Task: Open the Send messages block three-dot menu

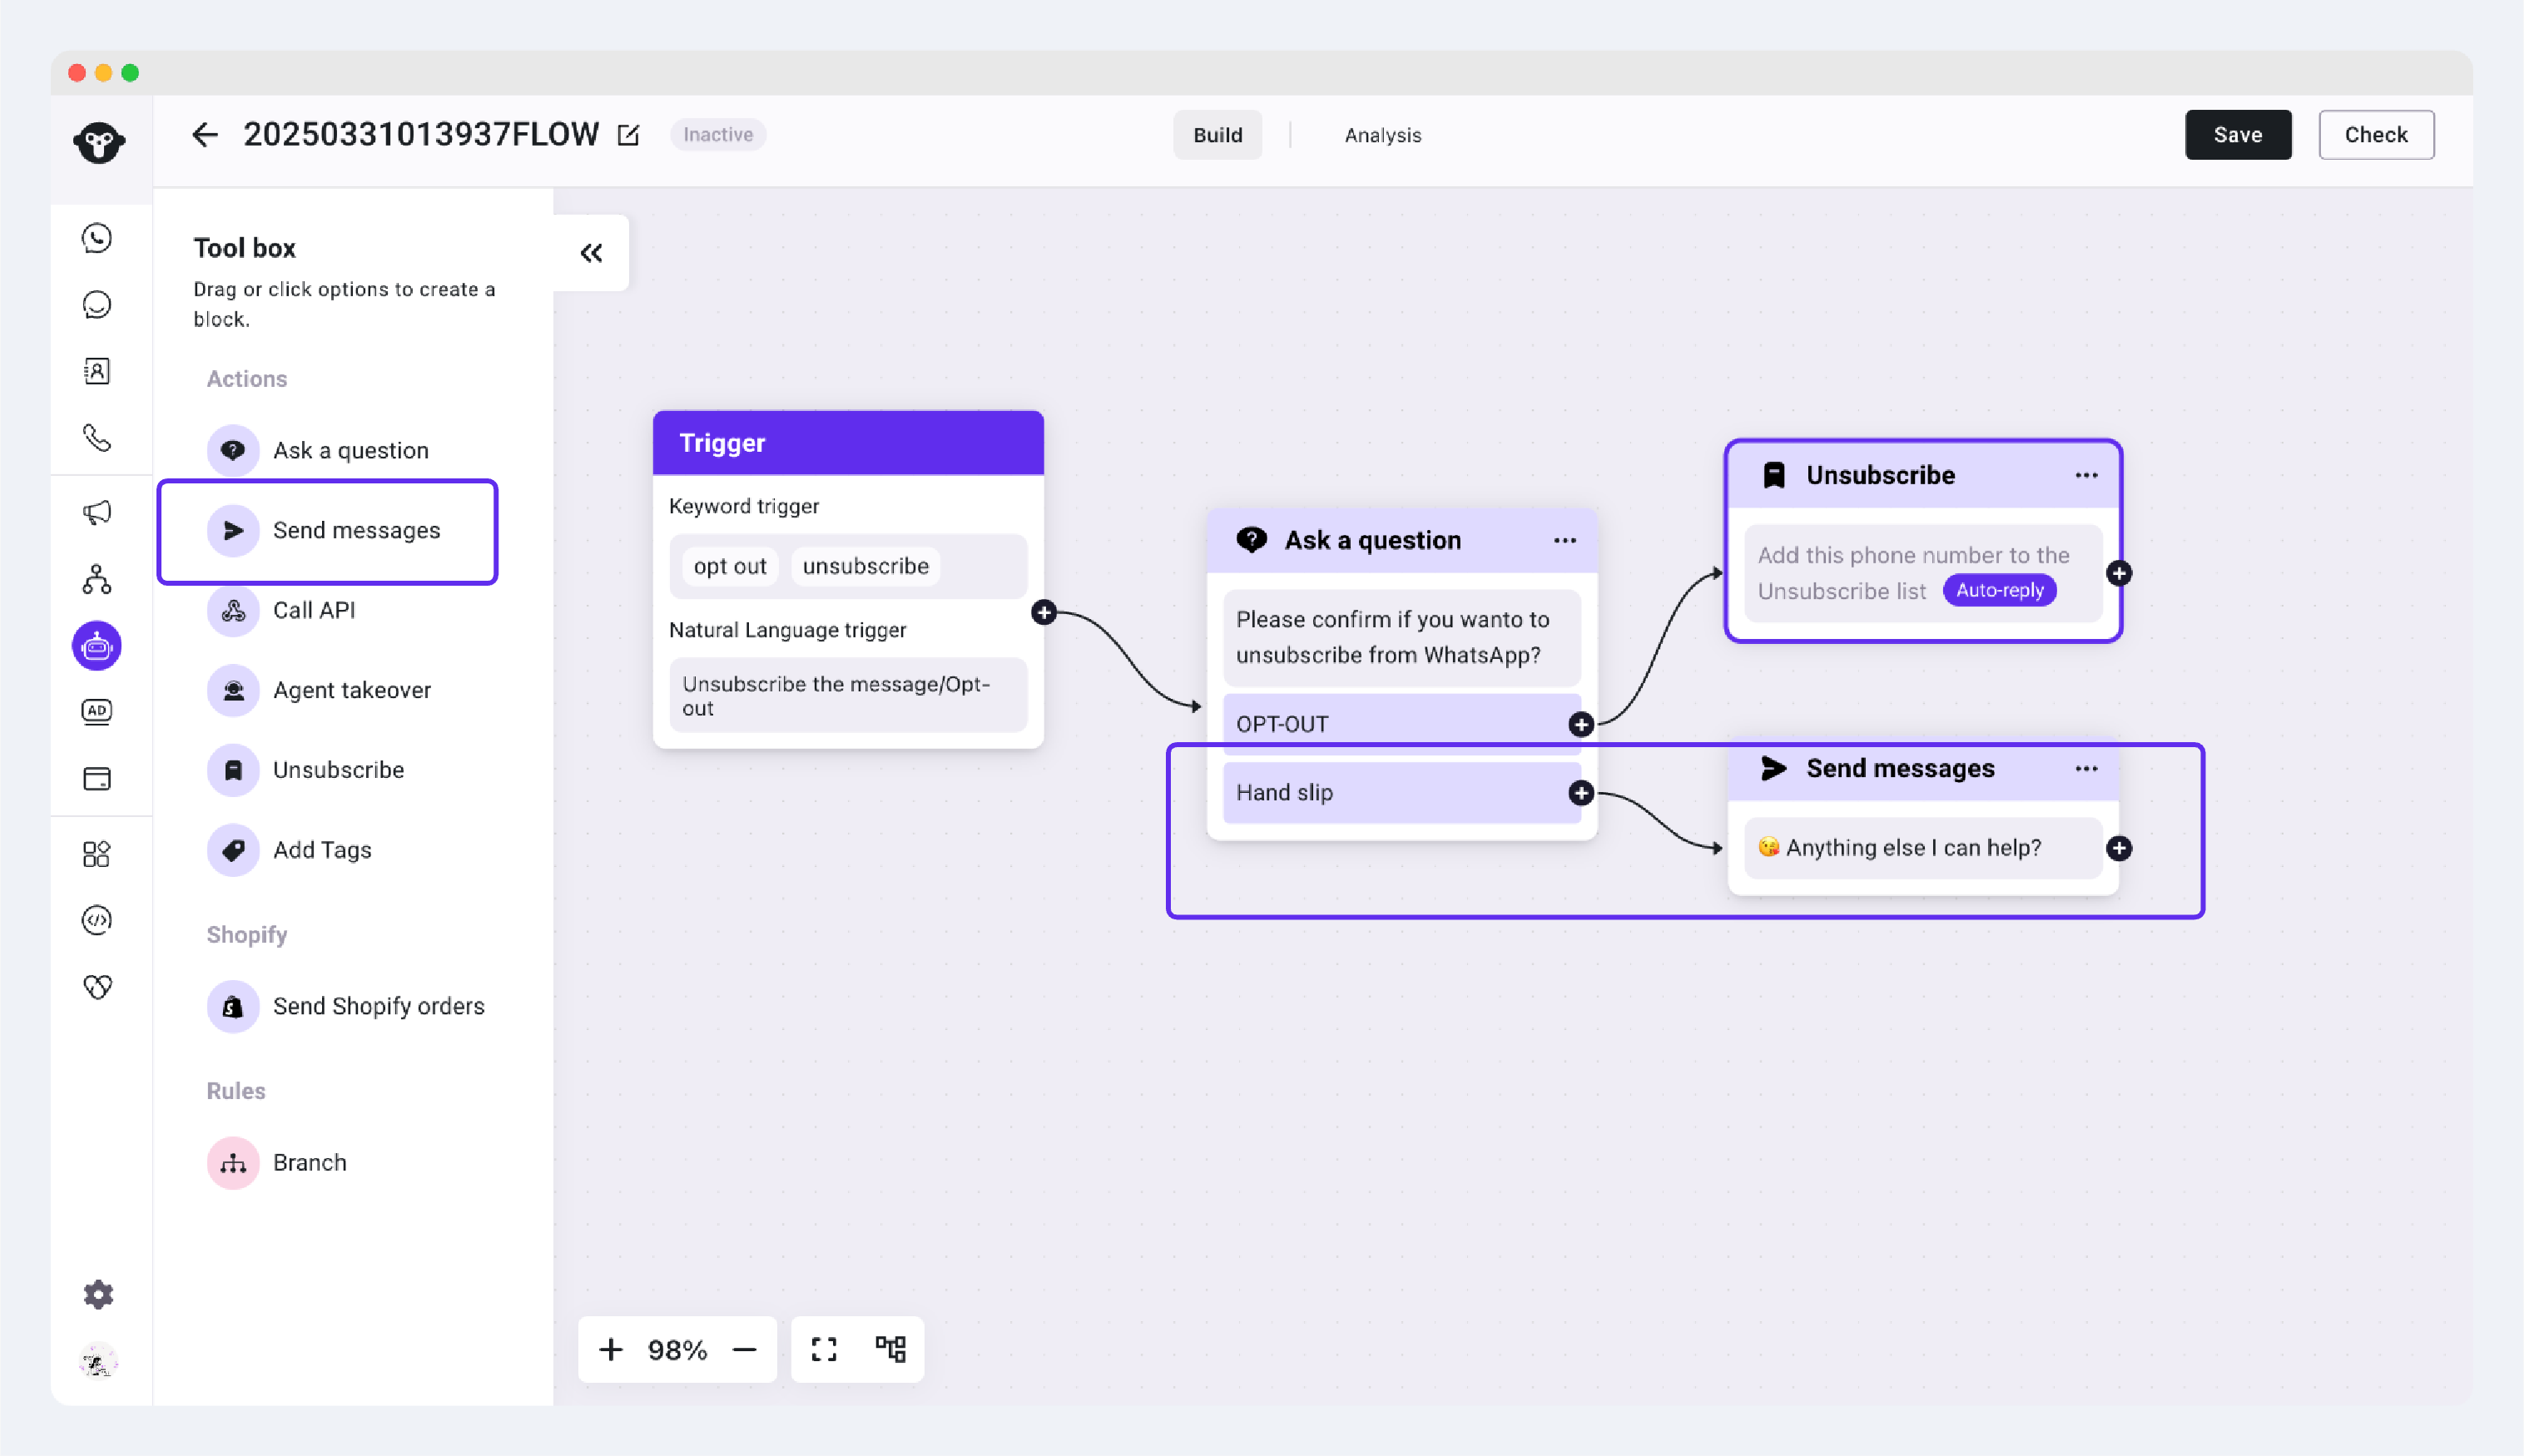Action: click(x=2086, y=769)
